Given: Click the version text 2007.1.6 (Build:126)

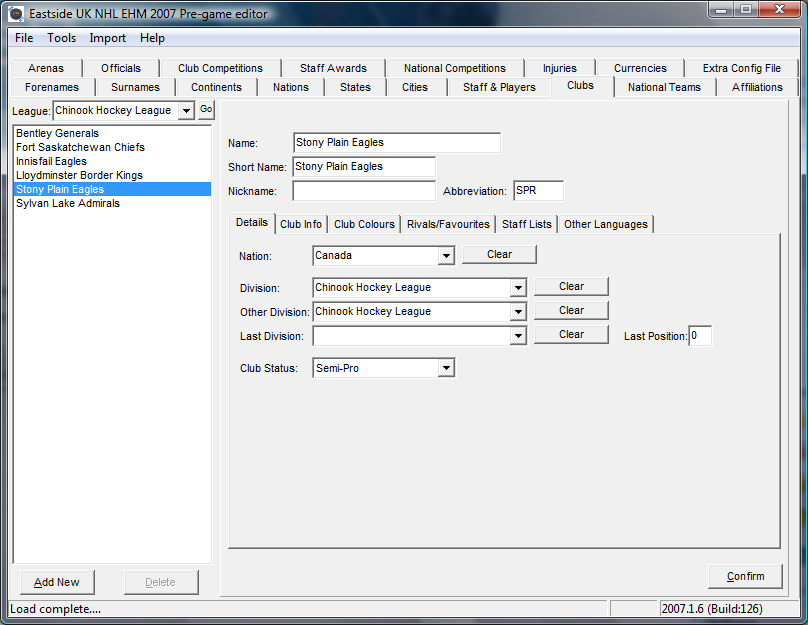Looking at the screenshot, I should [x=712, y=609].
